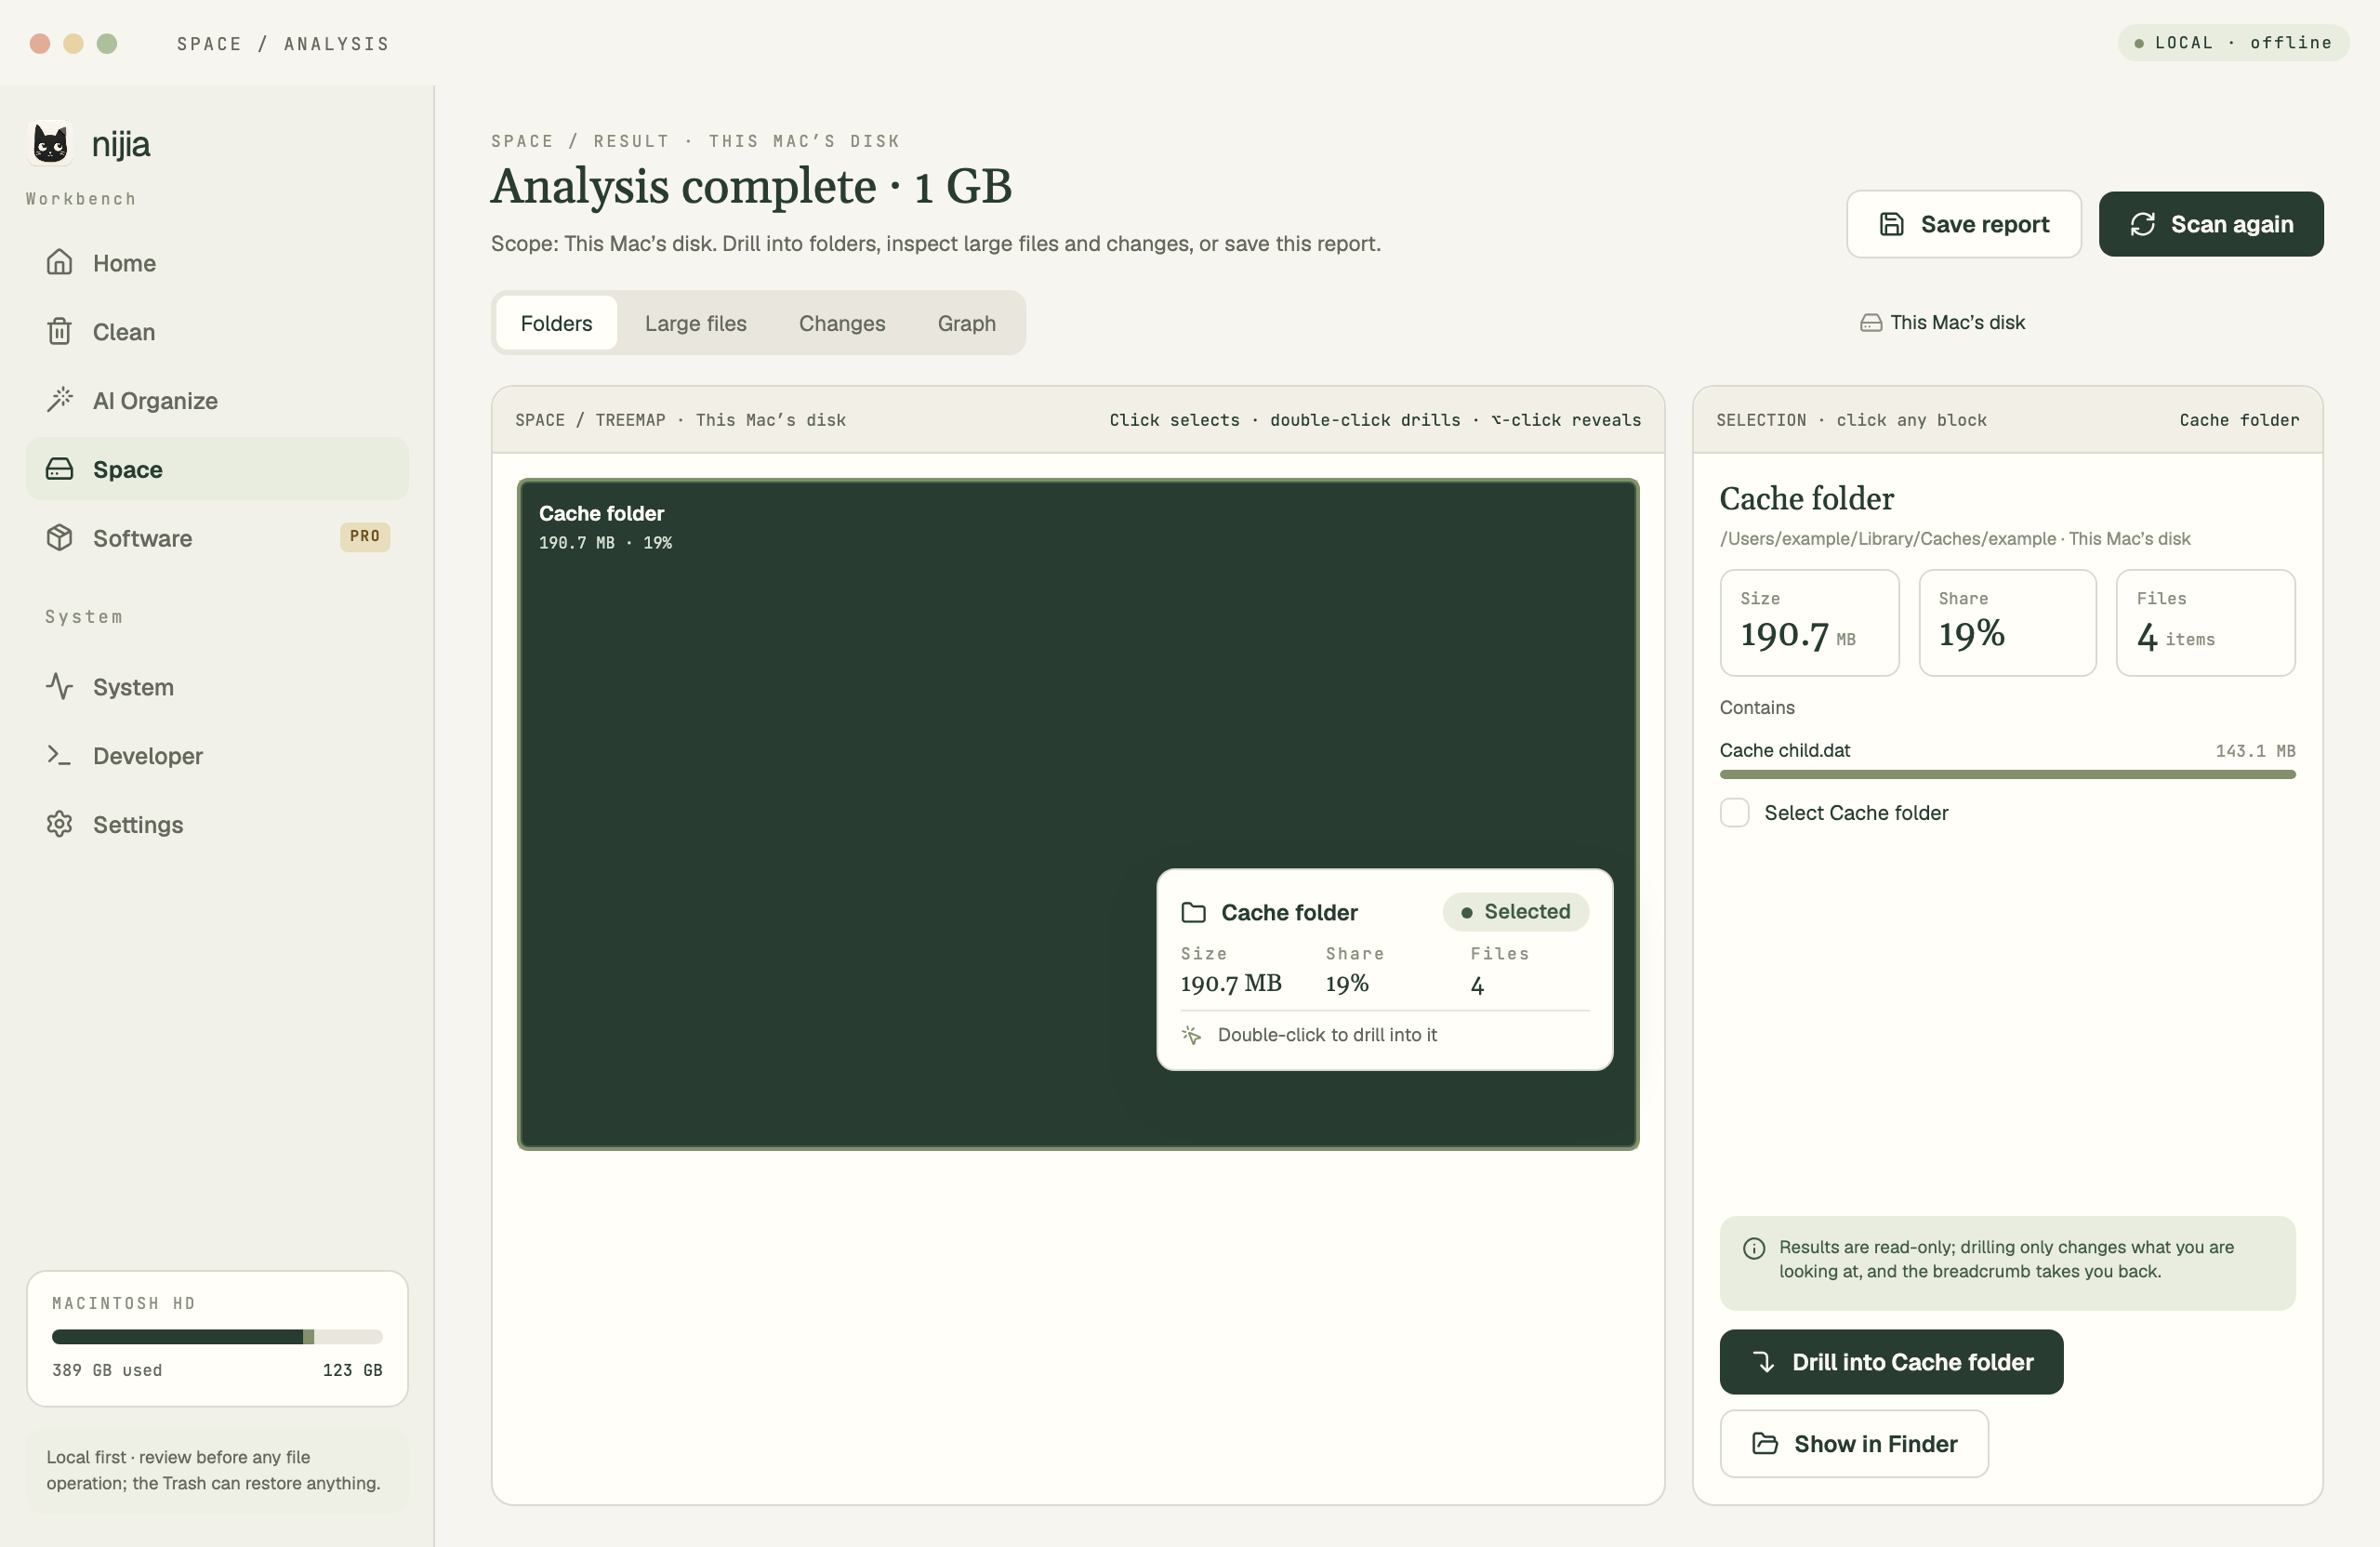Click the Save report button
Image resolution: width=2380 pixels, height=1547 pixels.
click(x=1963, y=224)
